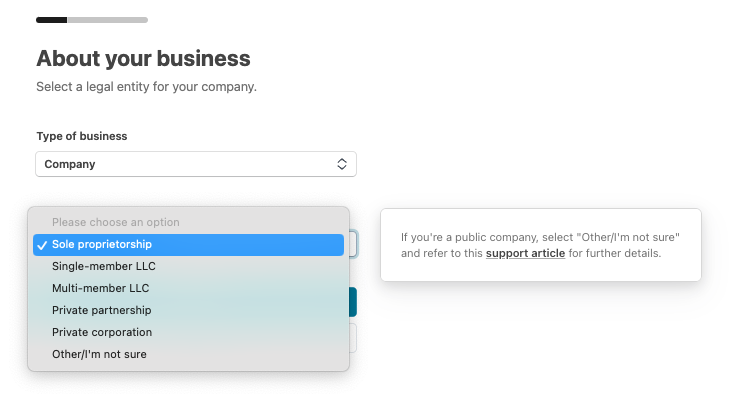Click the Please choose an option placeholder
This screenshot has height=407, width=730.
[115, 222]
